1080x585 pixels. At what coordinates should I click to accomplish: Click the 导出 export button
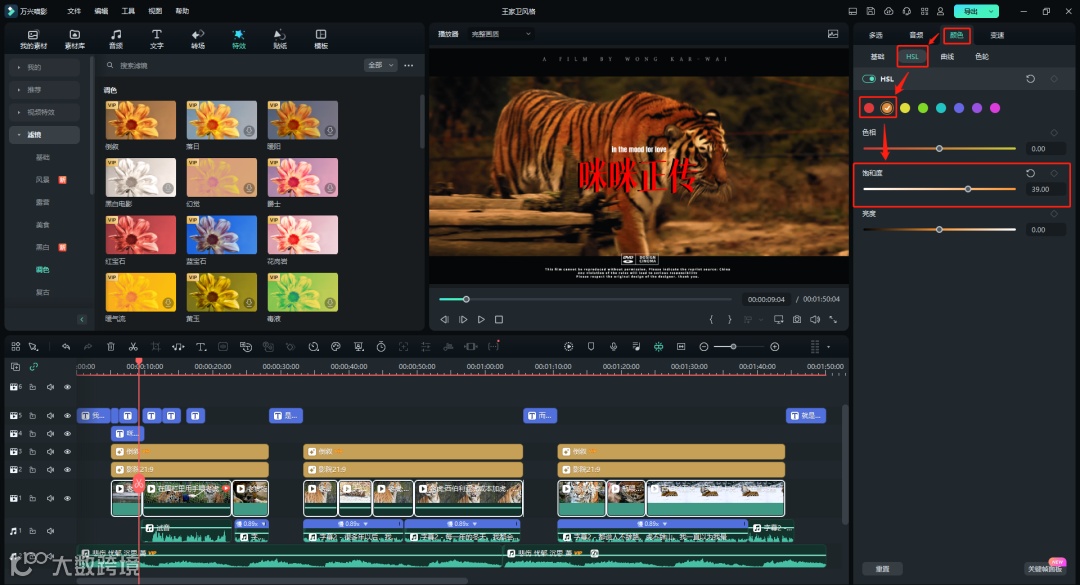point(970,11)
